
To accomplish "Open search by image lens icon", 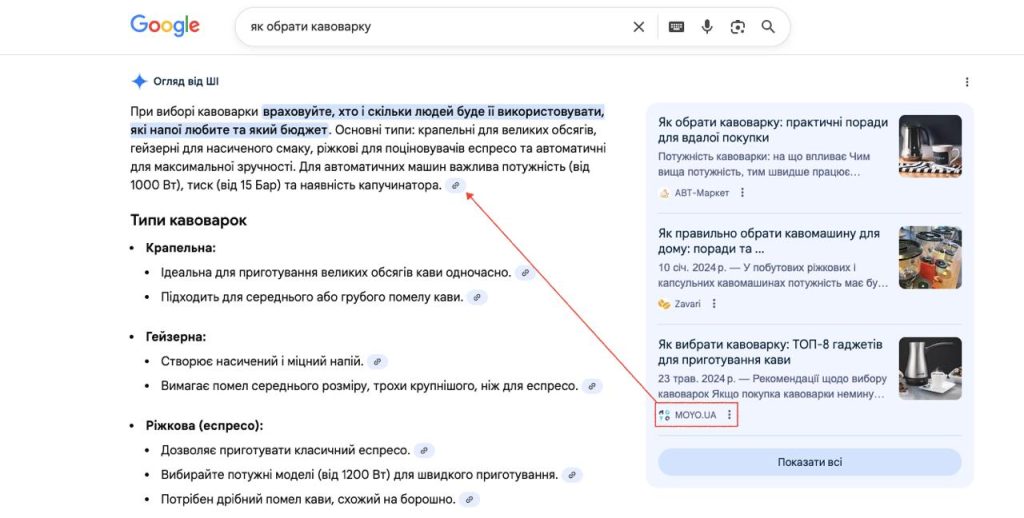I will [x=737, y=27].
